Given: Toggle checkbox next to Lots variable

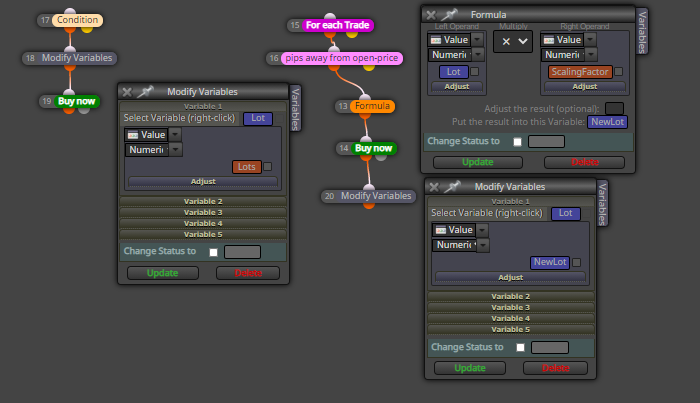Looking at the screenshot, I should click(x=267, y=166).
